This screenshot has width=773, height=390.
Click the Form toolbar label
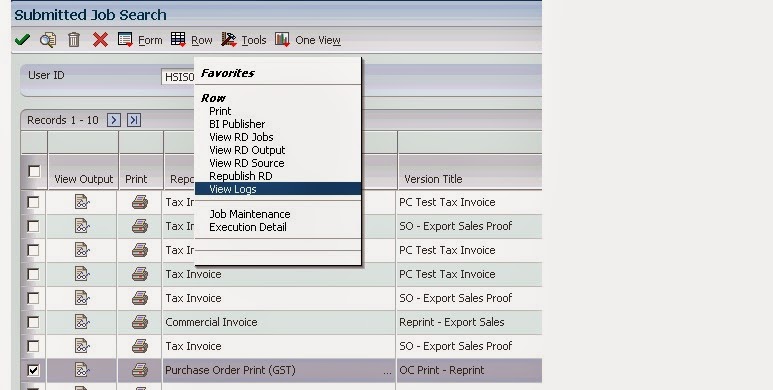(x=150, y=40)
